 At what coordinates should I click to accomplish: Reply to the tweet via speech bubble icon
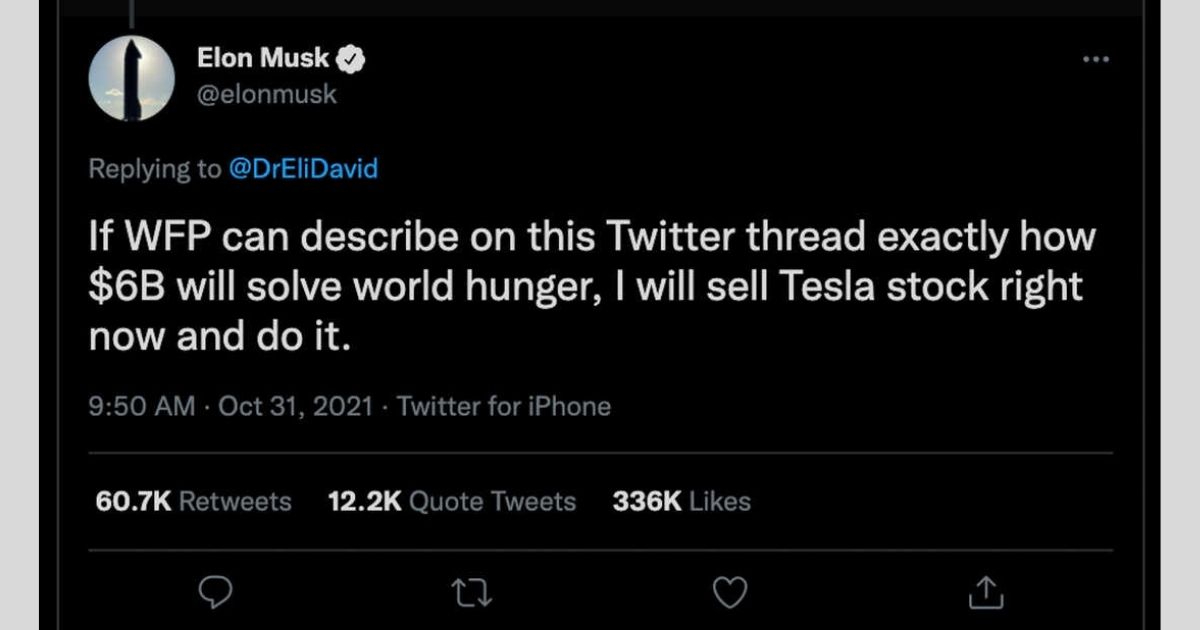point(215,593)
